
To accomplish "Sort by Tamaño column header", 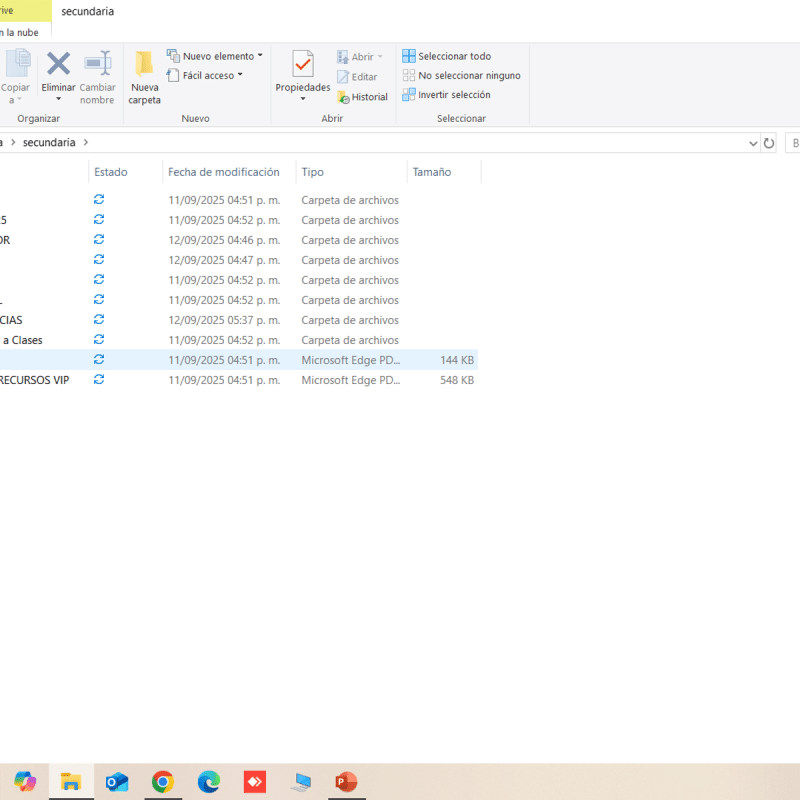I will 432,172.
